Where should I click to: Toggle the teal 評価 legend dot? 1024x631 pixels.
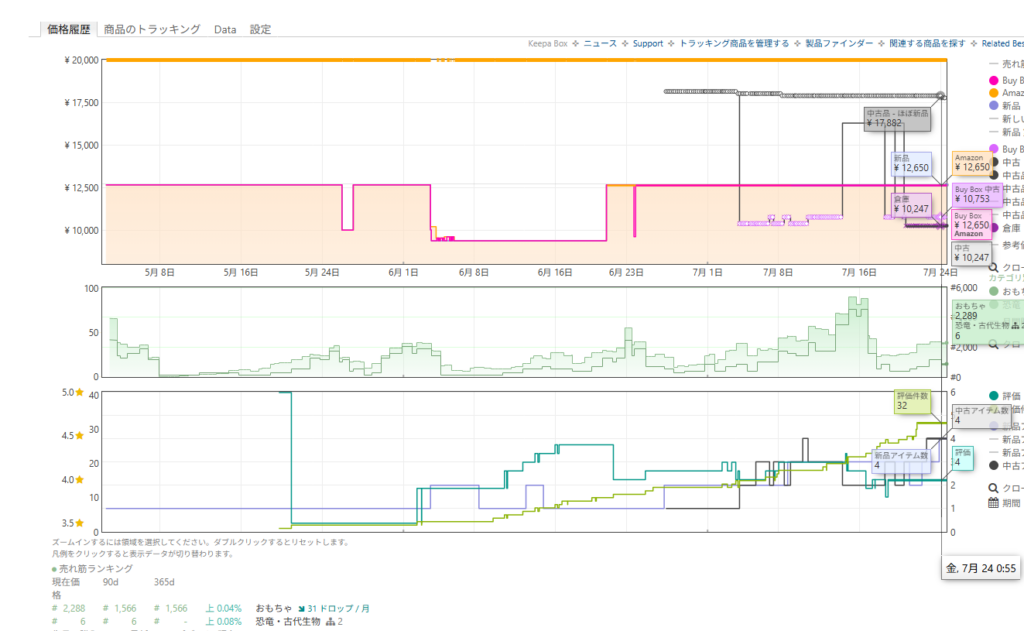[994, 396]
